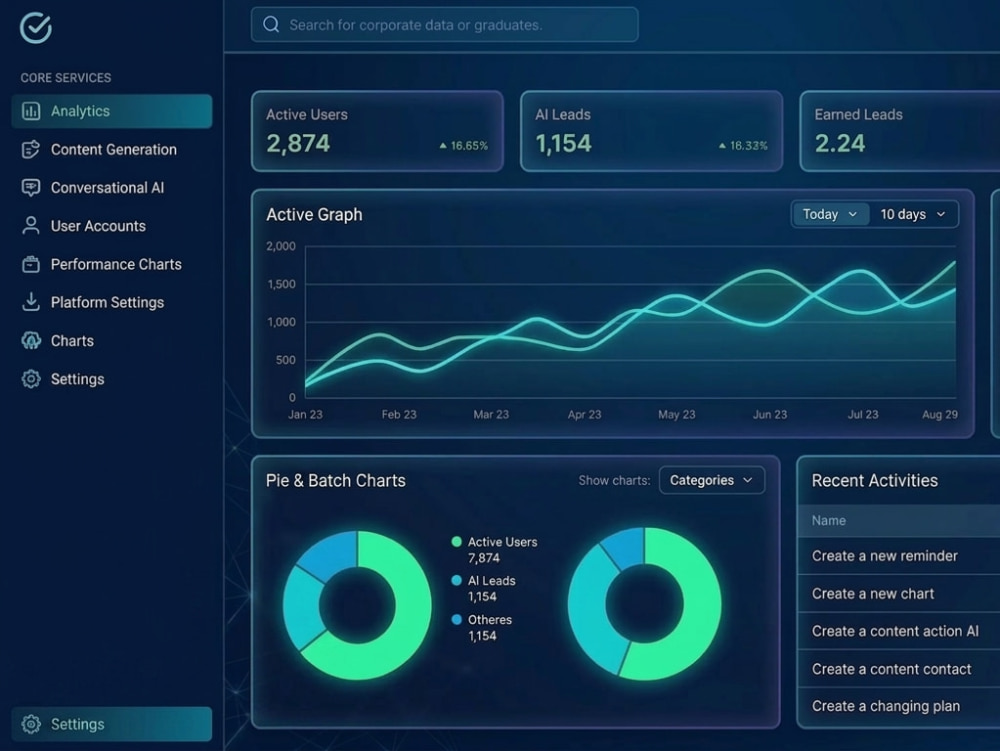Select the Active Users stat card
The image size is (1000, 751).
(378, 131)
